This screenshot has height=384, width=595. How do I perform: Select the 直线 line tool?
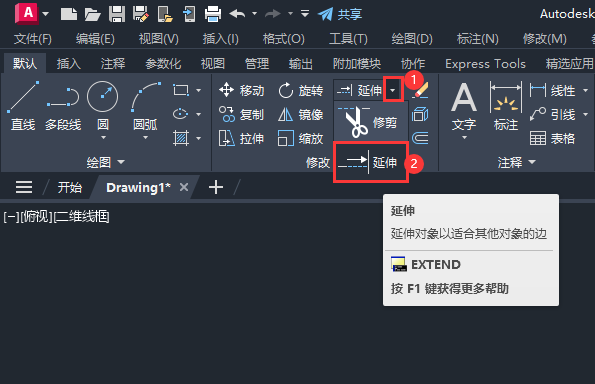point(23,106)
